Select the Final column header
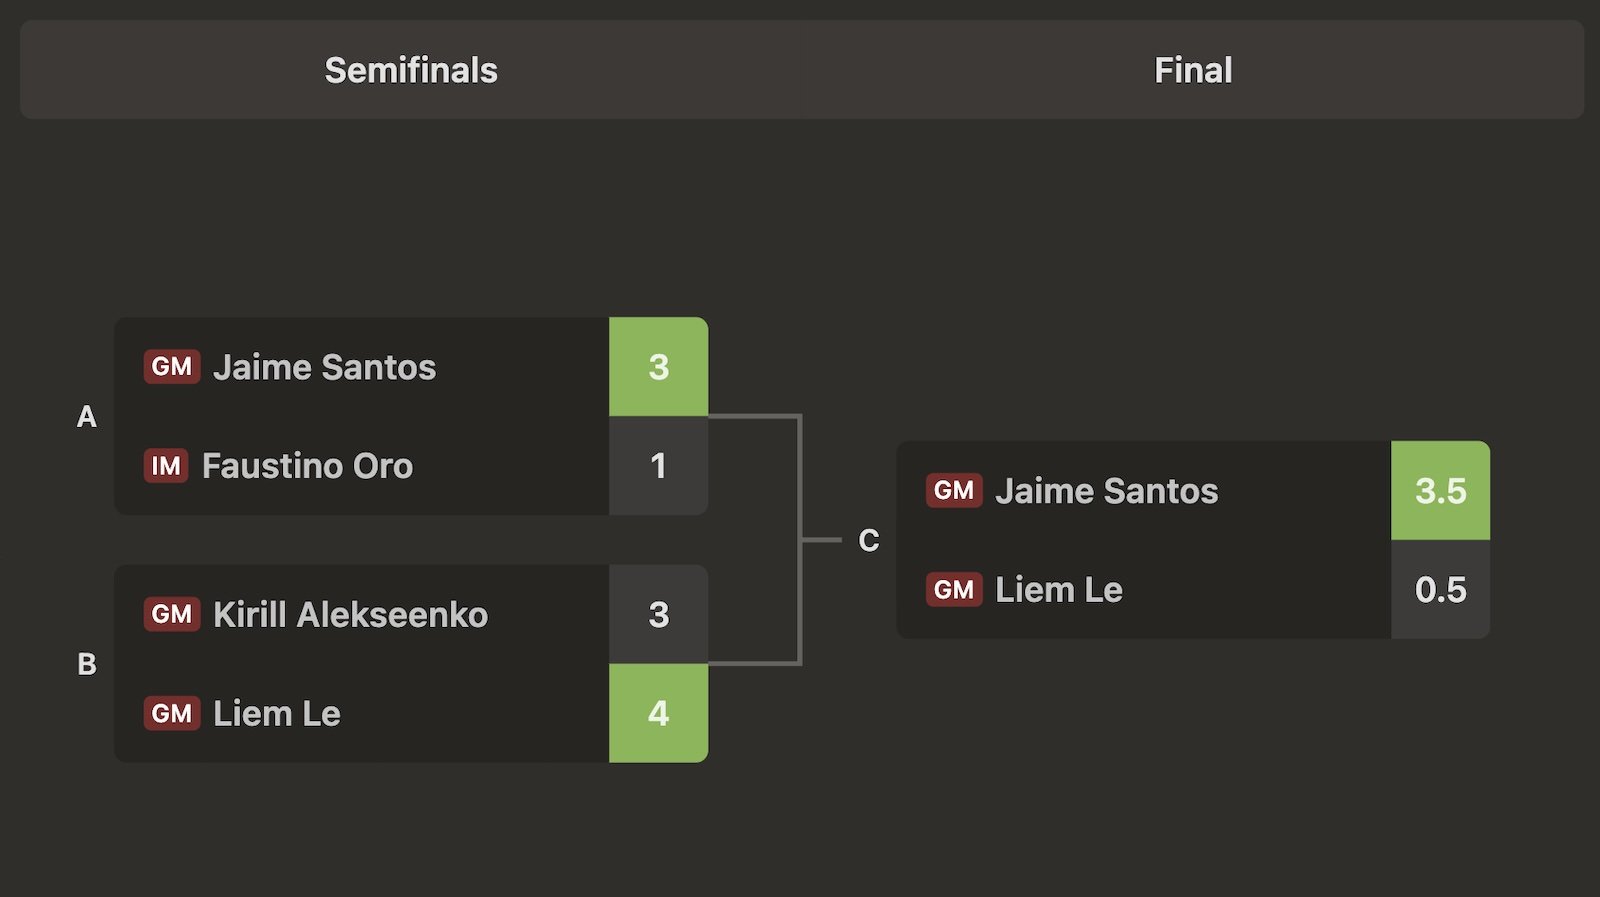The image size is (1600, 897). 1193,70
